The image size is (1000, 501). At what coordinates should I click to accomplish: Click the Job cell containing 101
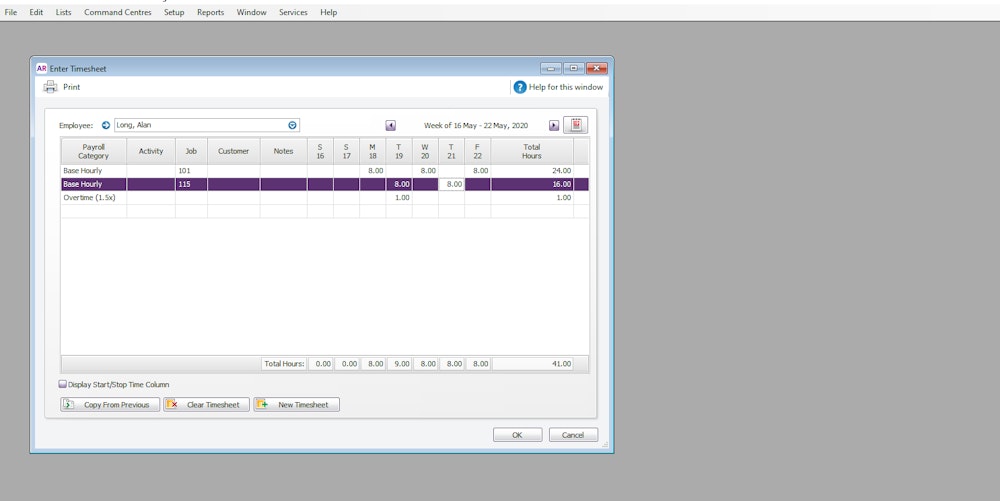190,171
